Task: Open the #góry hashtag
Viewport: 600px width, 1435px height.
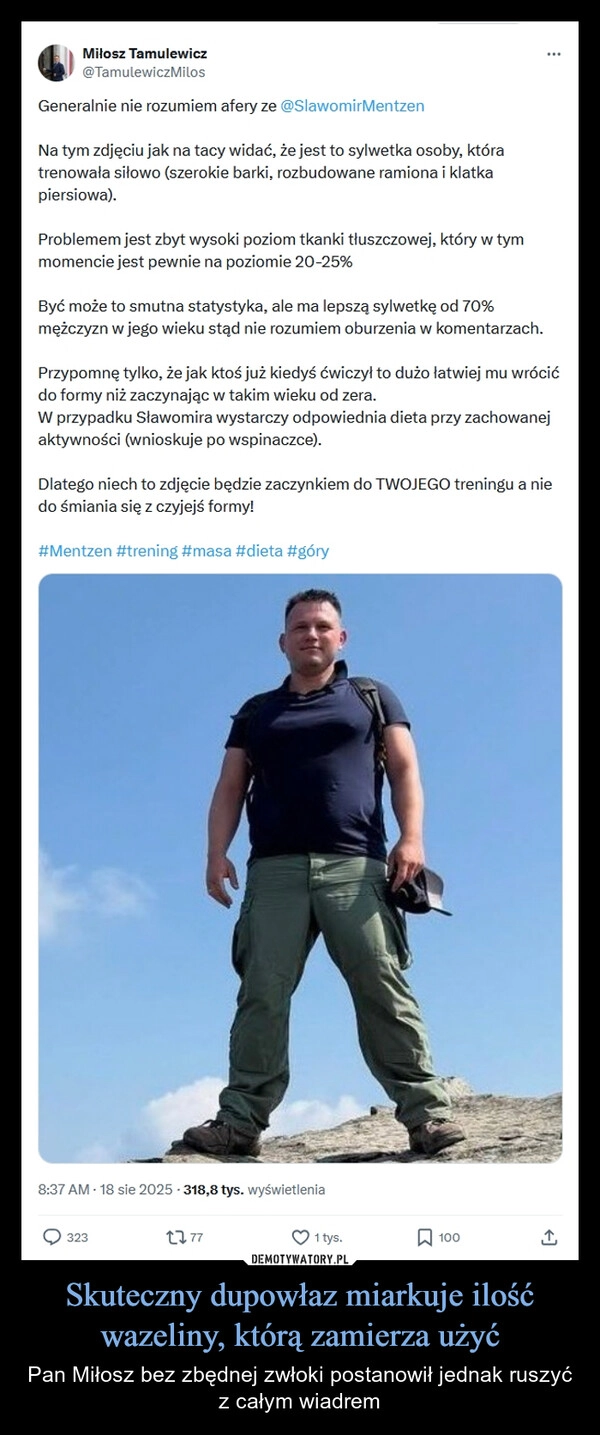Action: [x=308, y=551]
